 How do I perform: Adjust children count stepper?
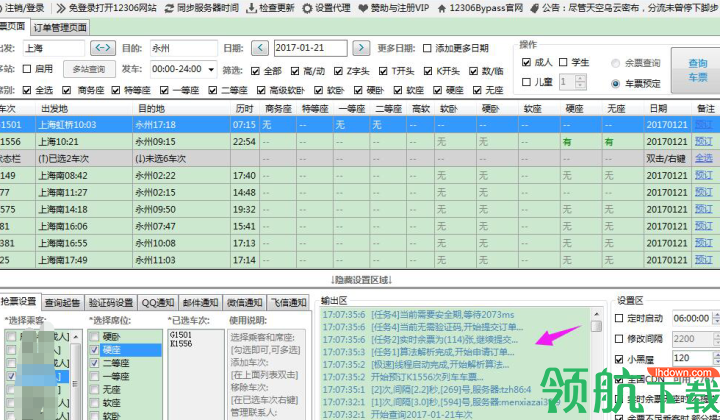(x=580, y=82)
